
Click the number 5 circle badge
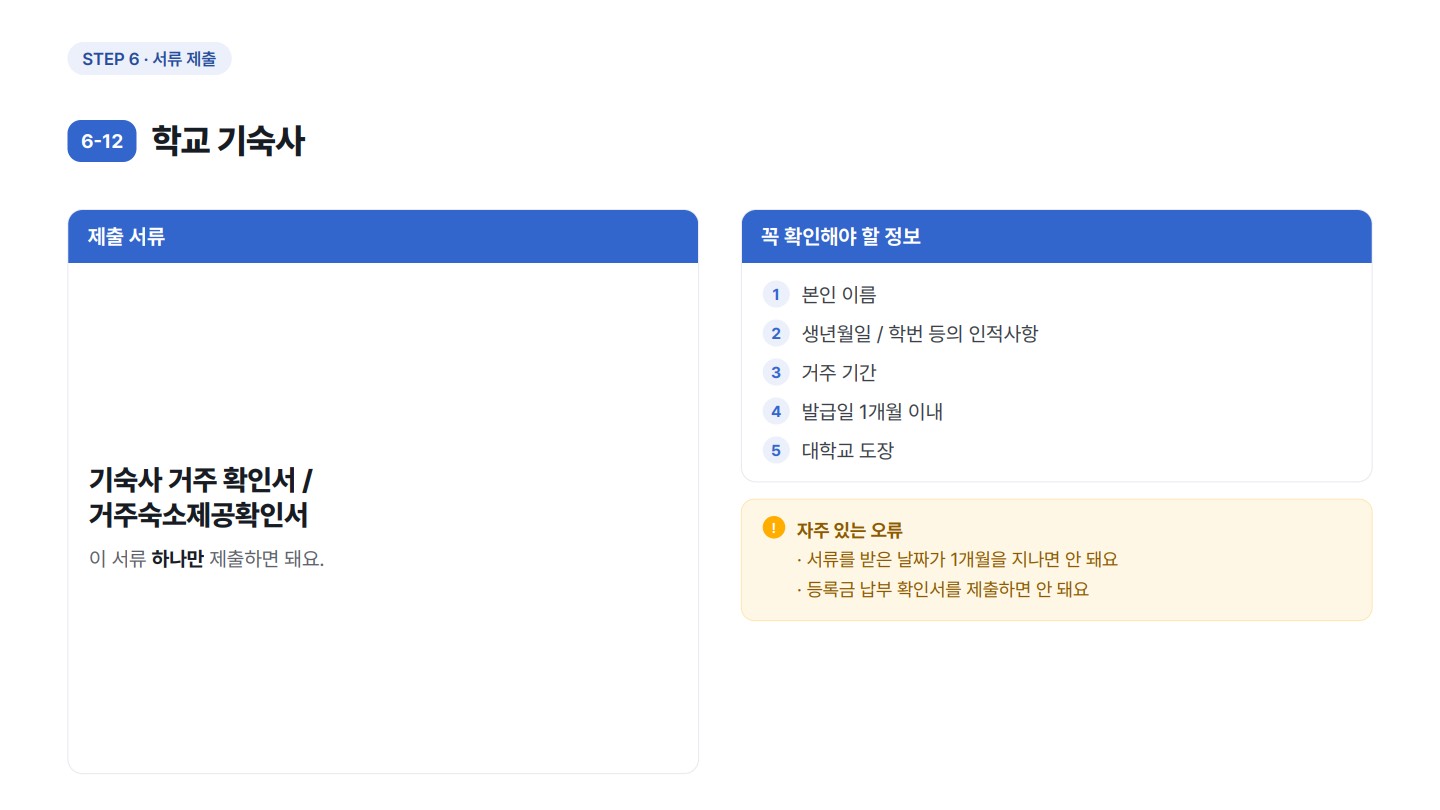775,450
